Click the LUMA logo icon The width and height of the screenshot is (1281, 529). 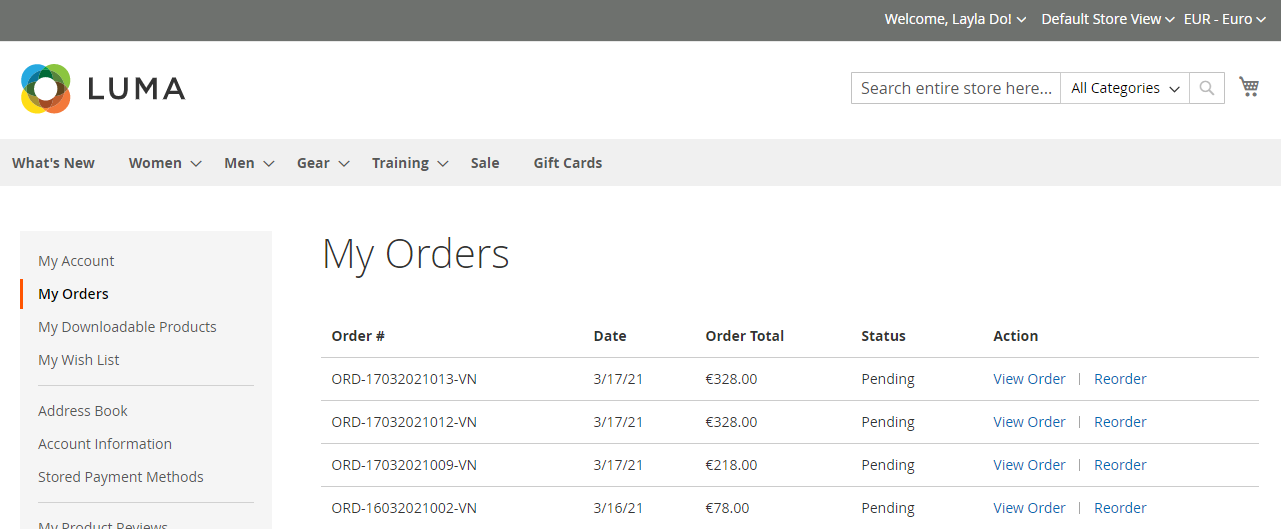point(46,89)
